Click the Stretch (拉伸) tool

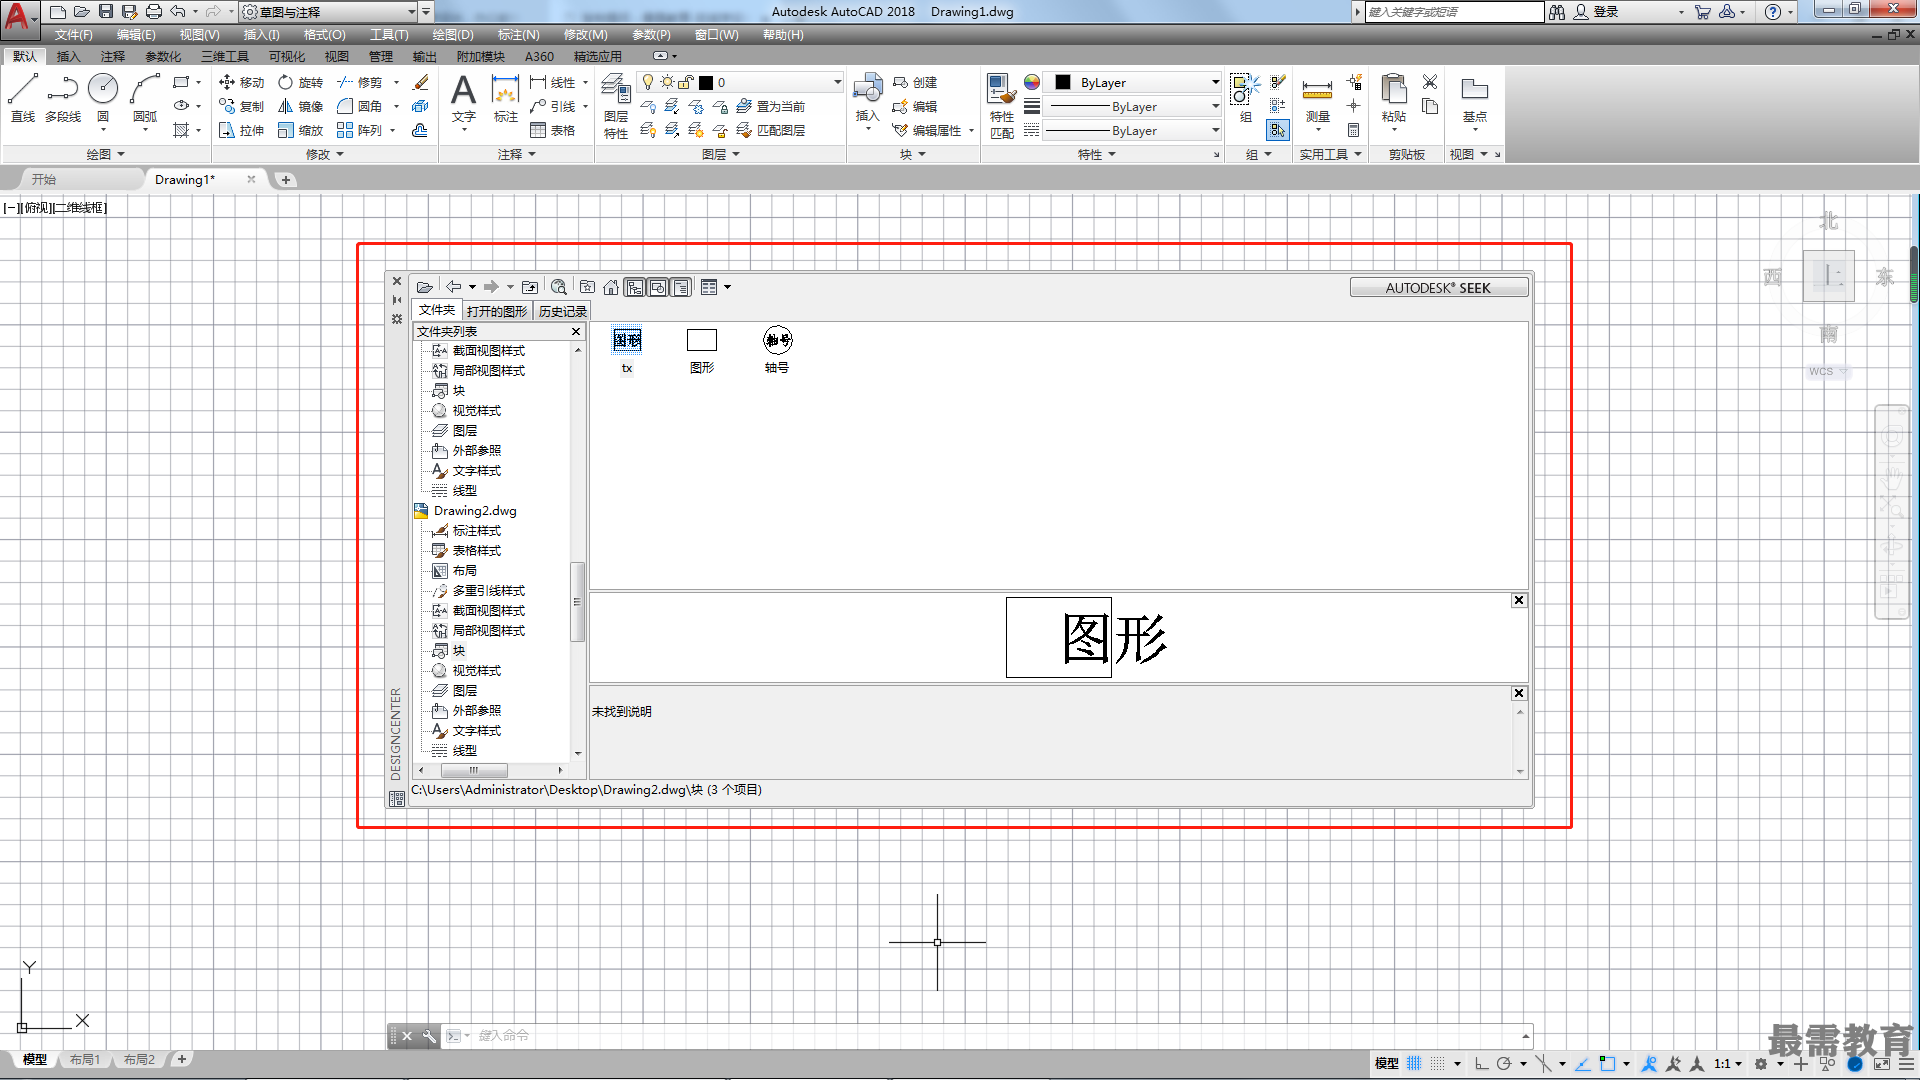pos(241,130)
